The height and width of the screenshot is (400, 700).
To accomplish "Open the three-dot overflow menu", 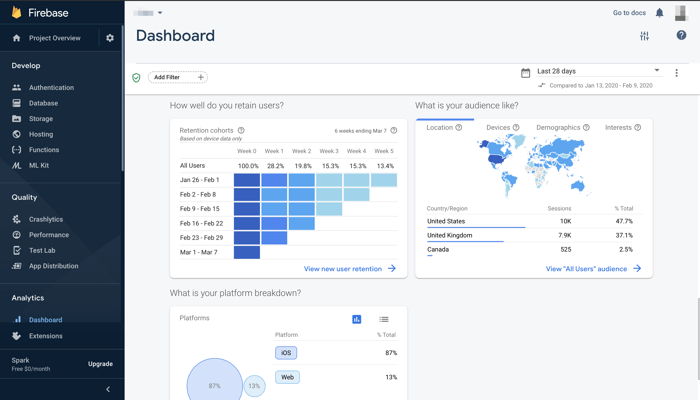I will coord(676,73).
